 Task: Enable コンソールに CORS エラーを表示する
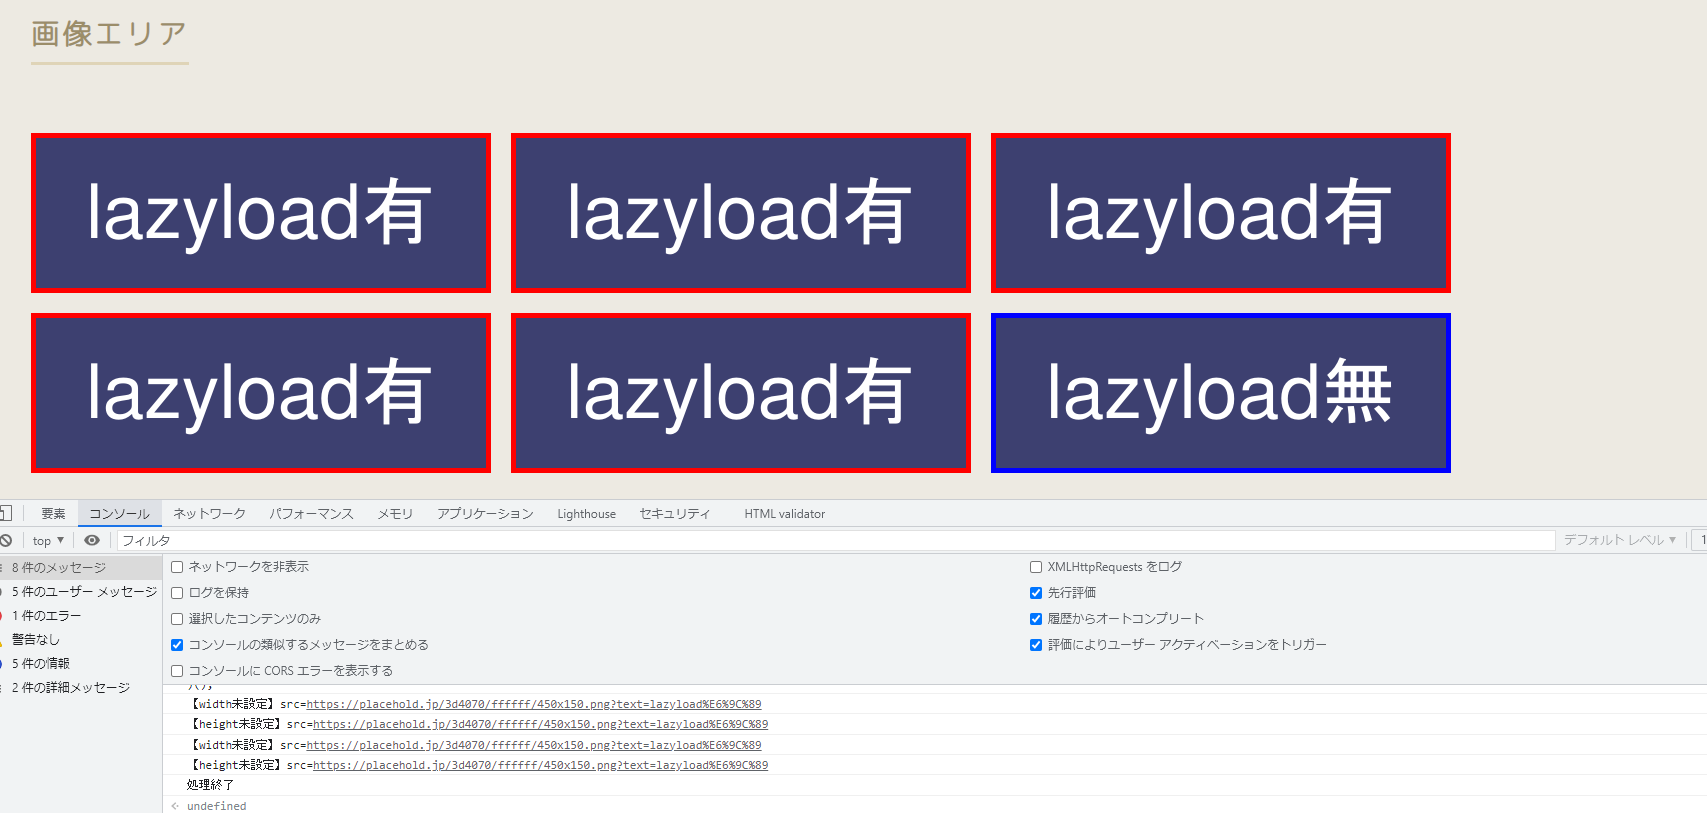(x=177, y=671)
